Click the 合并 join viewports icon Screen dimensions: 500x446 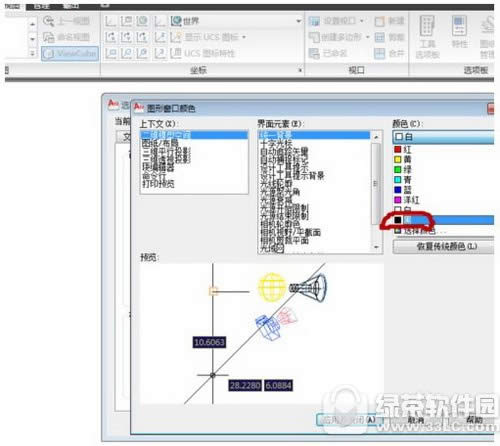pyautogui.click(x=380, y=53)
